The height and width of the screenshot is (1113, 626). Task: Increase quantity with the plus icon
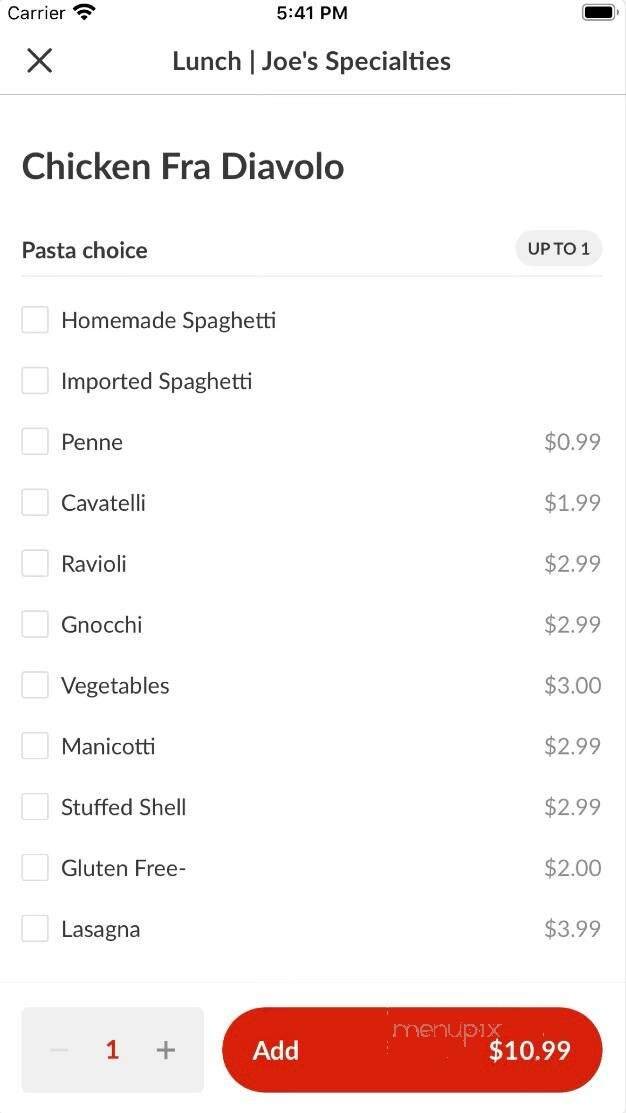(x=165, y=1050)
